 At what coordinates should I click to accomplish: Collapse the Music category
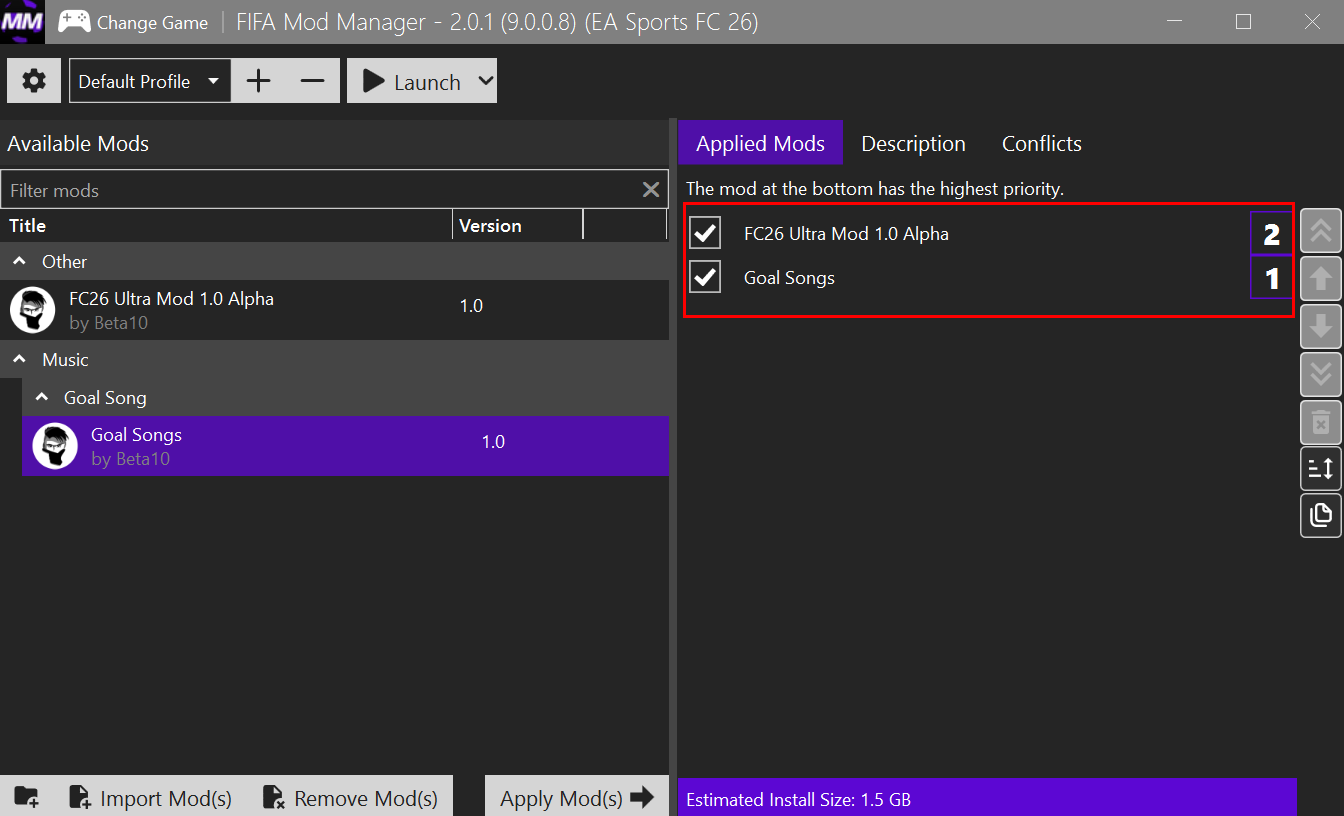[20, 359]
